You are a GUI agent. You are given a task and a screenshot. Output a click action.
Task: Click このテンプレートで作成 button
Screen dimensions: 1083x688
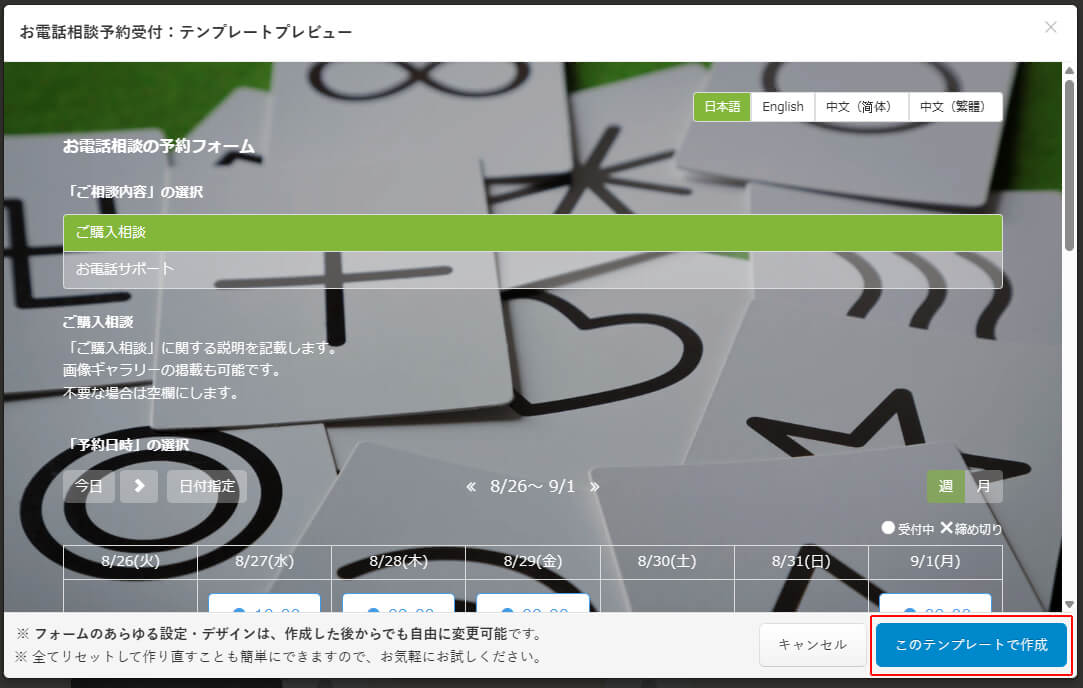[x=971, y=645]
